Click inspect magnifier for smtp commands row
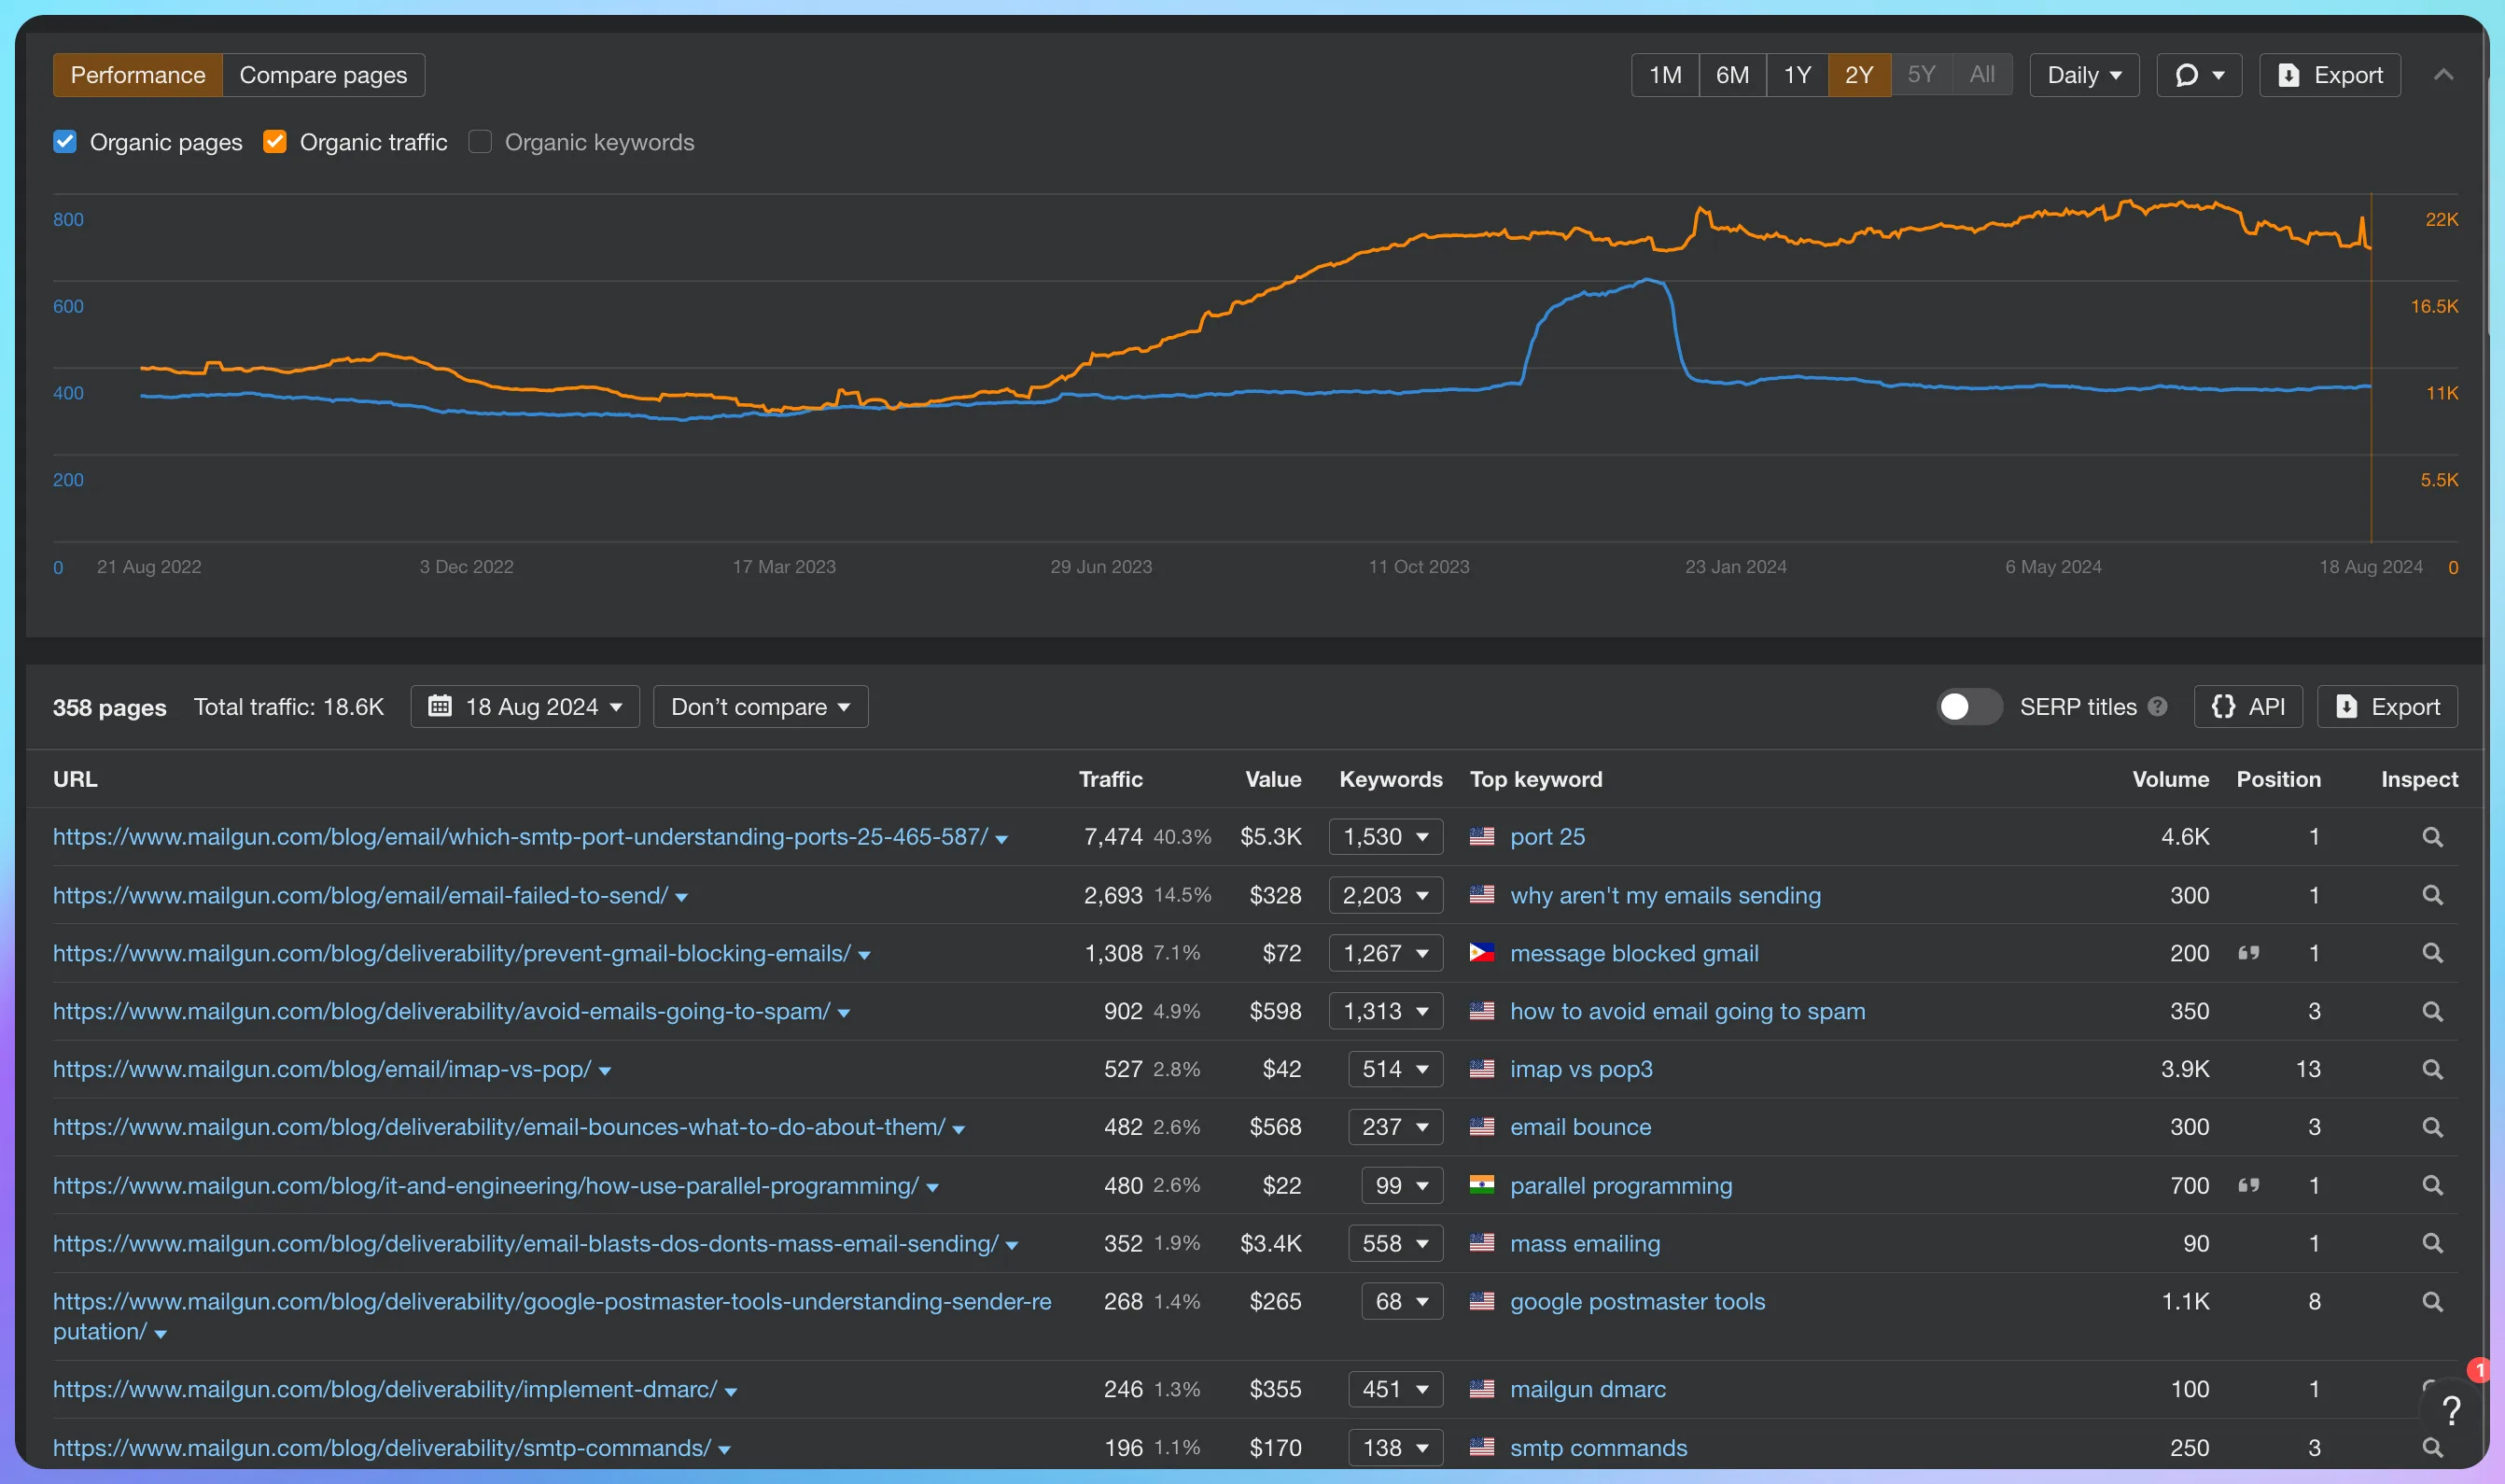Image resolution: width=2505 pixels, height=1484 pixels. click(2432, 1447)
